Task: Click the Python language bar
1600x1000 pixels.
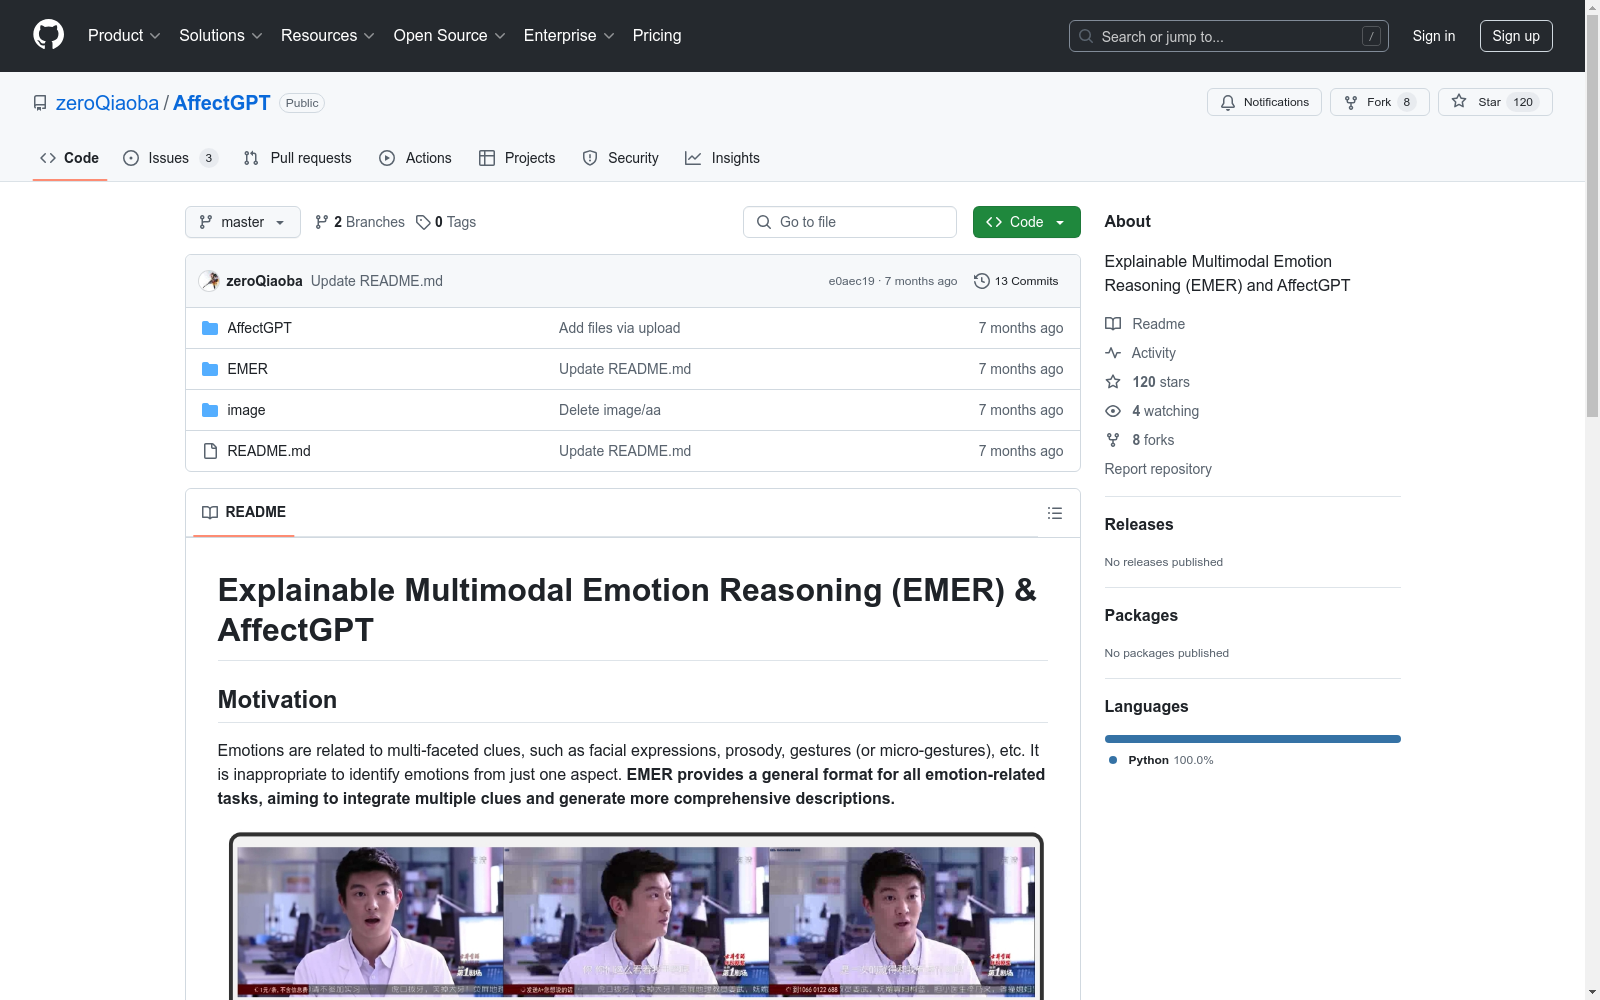Action: pyautogui.click(x=1253, y=739)
